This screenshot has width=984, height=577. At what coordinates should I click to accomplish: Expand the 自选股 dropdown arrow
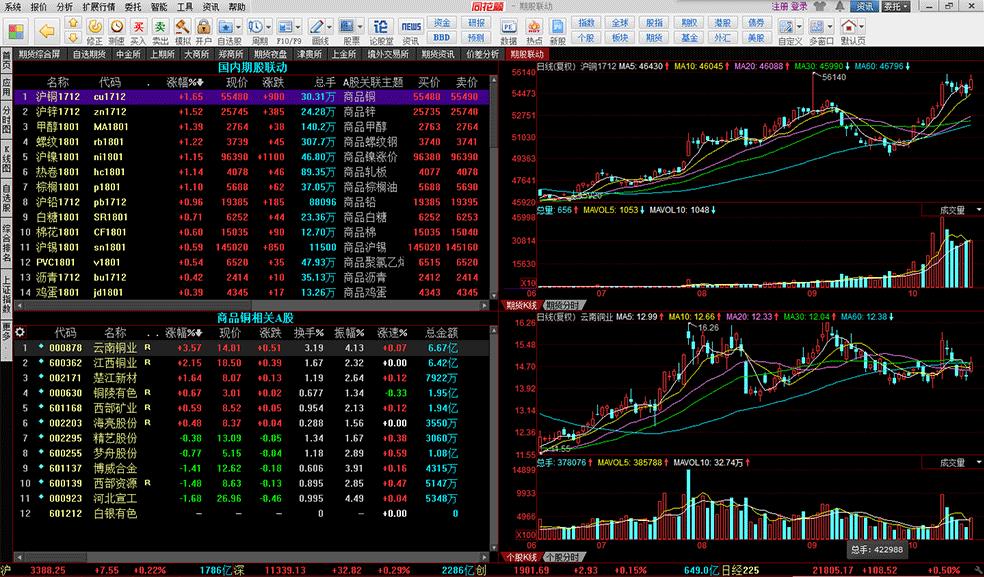coord(239,27)
